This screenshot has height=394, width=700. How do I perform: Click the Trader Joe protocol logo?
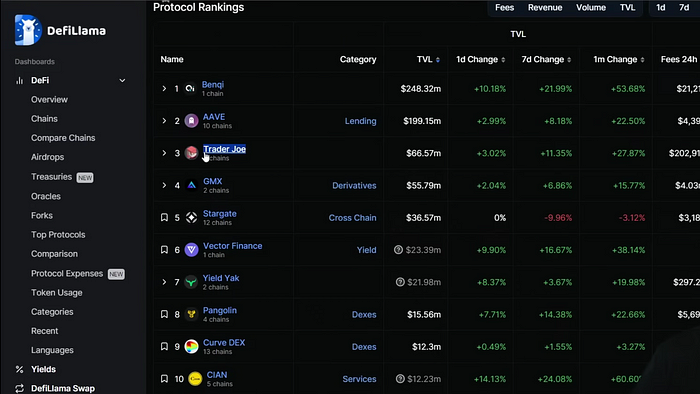pyautogui.click(x=191, y=153)
